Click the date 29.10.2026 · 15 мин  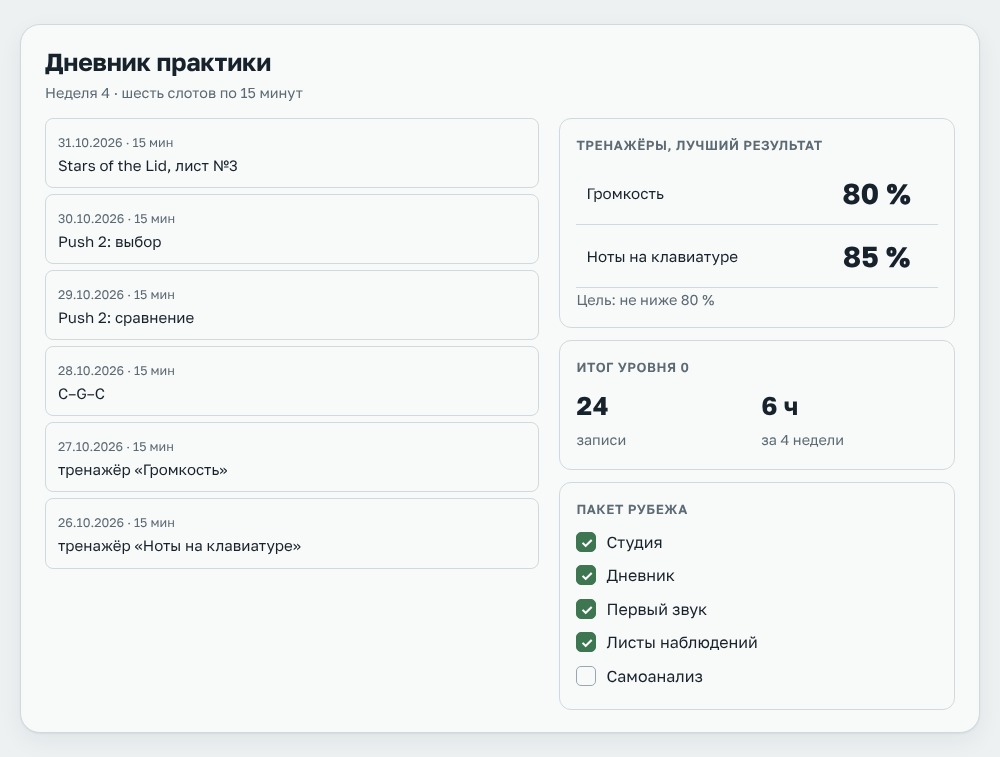pos(116,295)
